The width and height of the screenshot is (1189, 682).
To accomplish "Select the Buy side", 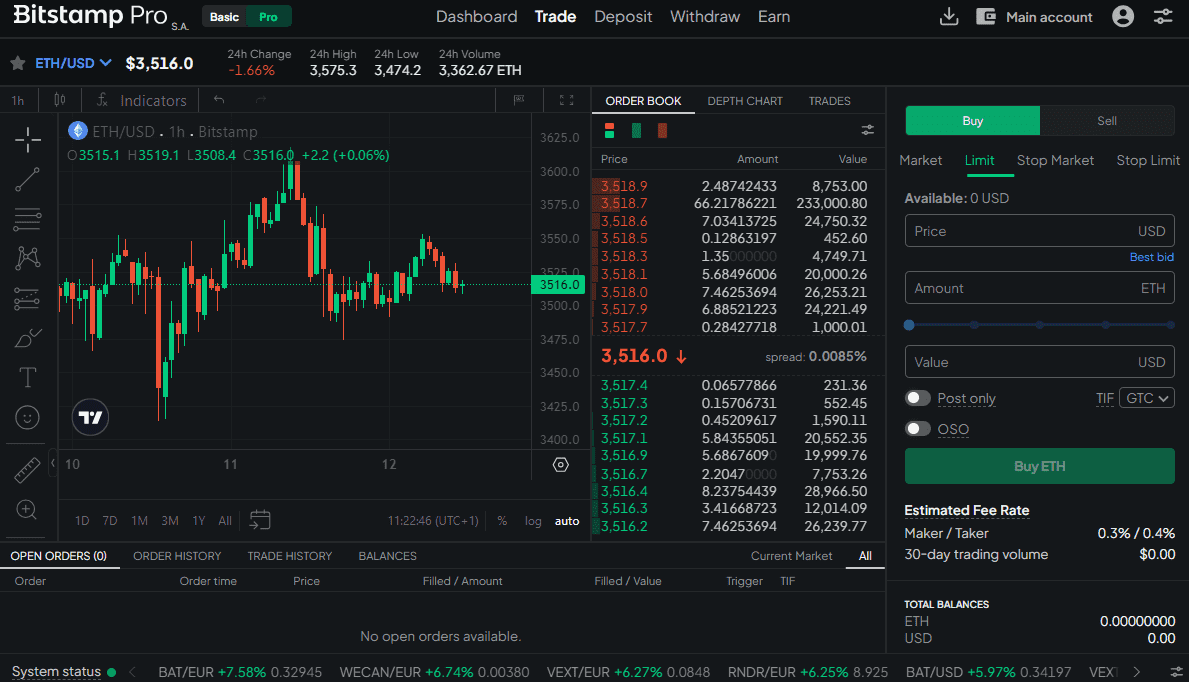I will (972, 121).
